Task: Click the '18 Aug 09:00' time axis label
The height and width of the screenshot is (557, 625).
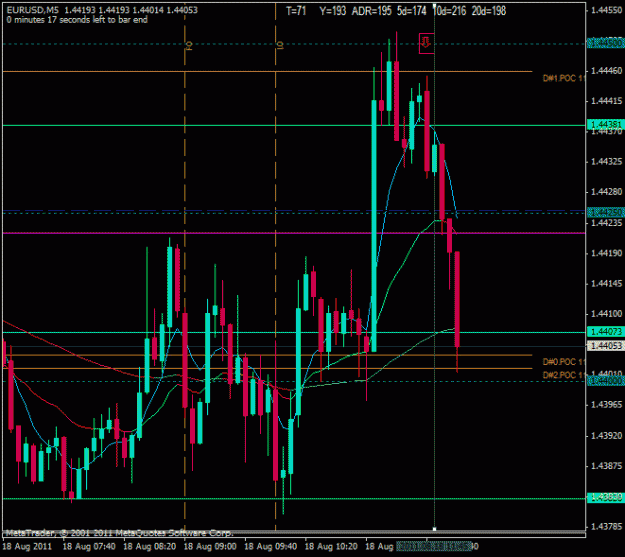Action: coord(210,546)
